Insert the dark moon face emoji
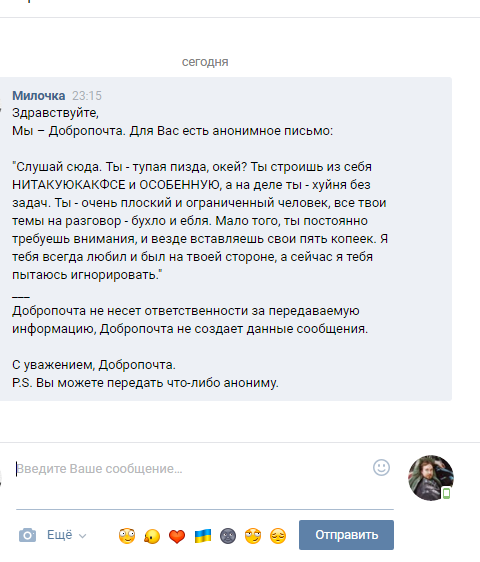 (x=228, y=536)
